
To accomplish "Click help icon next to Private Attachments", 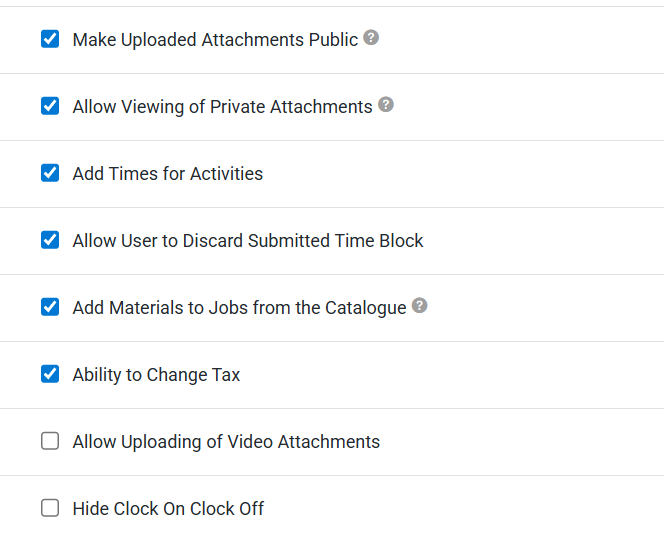I will coord(386,105).
